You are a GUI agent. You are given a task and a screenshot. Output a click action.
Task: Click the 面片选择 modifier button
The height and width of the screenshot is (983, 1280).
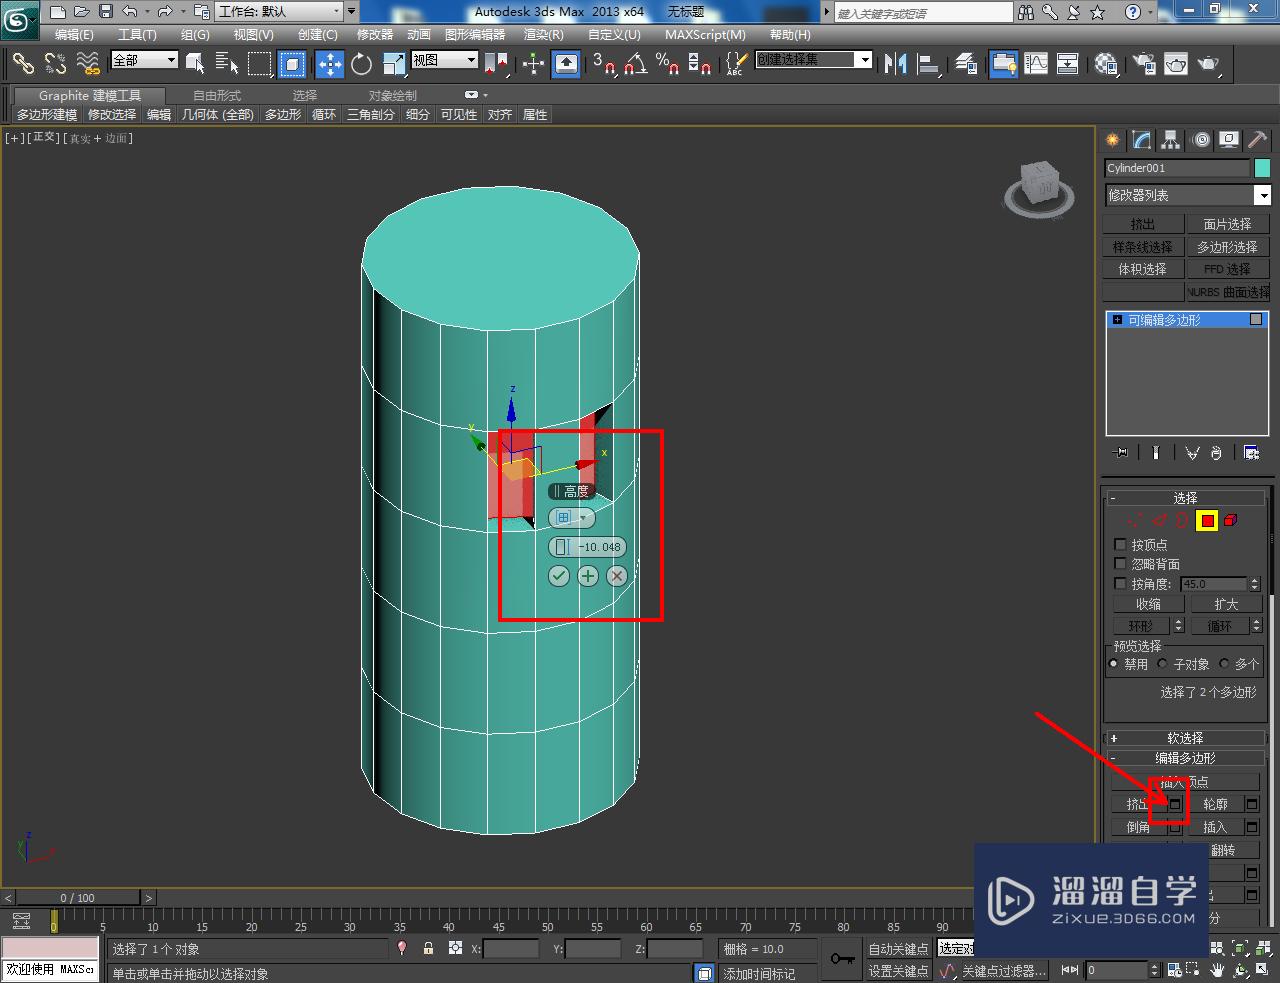[1227, 224]
